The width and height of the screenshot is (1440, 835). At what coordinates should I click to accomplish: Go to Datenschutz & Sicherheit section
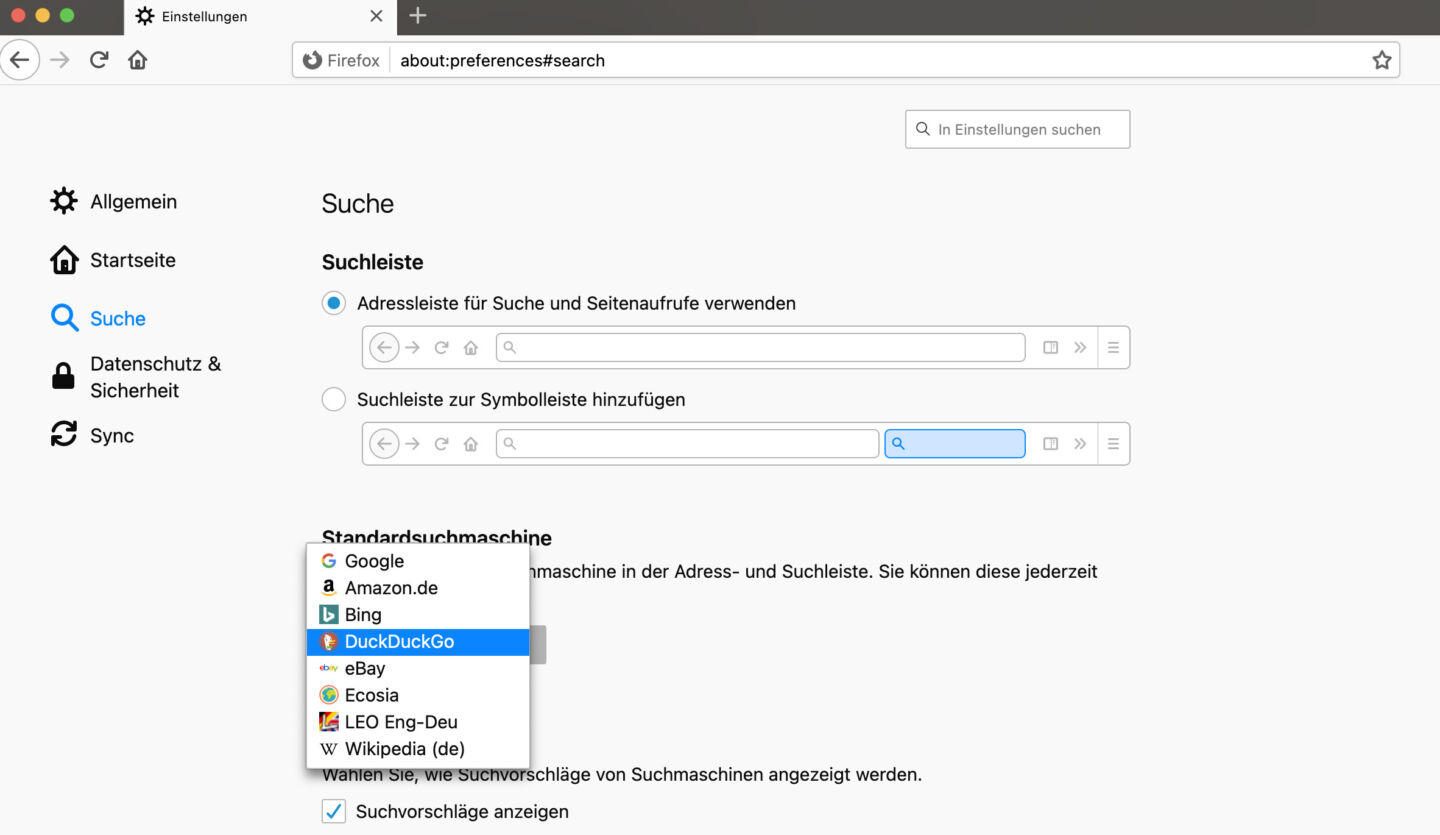coord(154,377)
